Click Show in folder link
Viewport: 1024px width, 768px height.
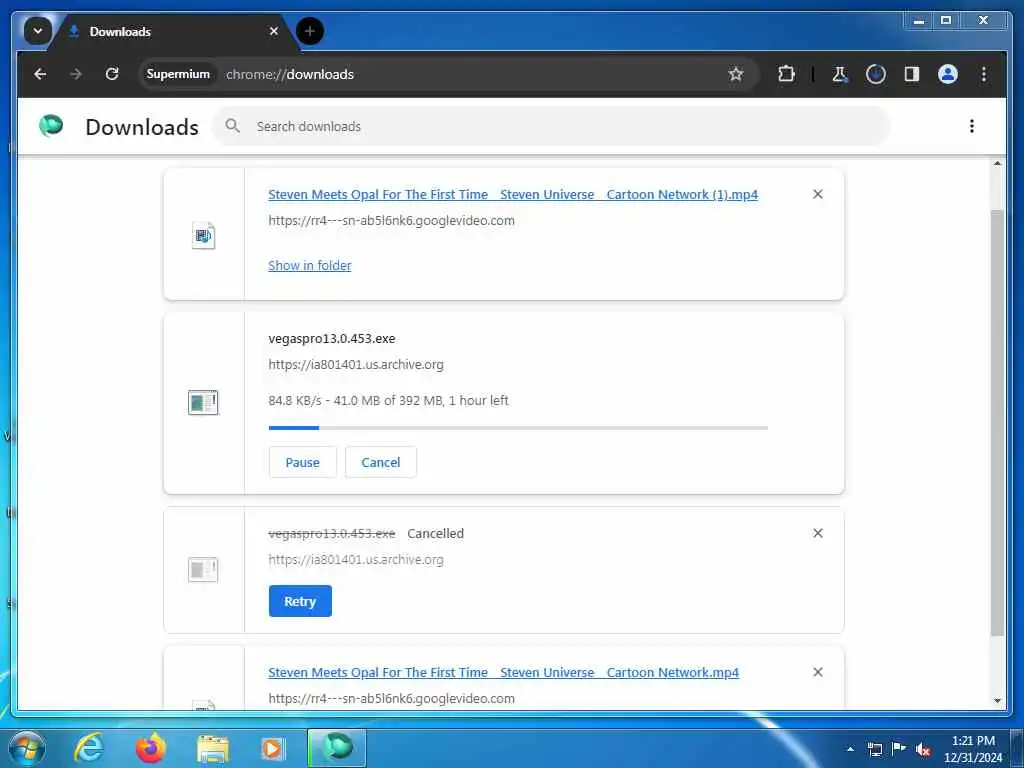tap(310, 265)
